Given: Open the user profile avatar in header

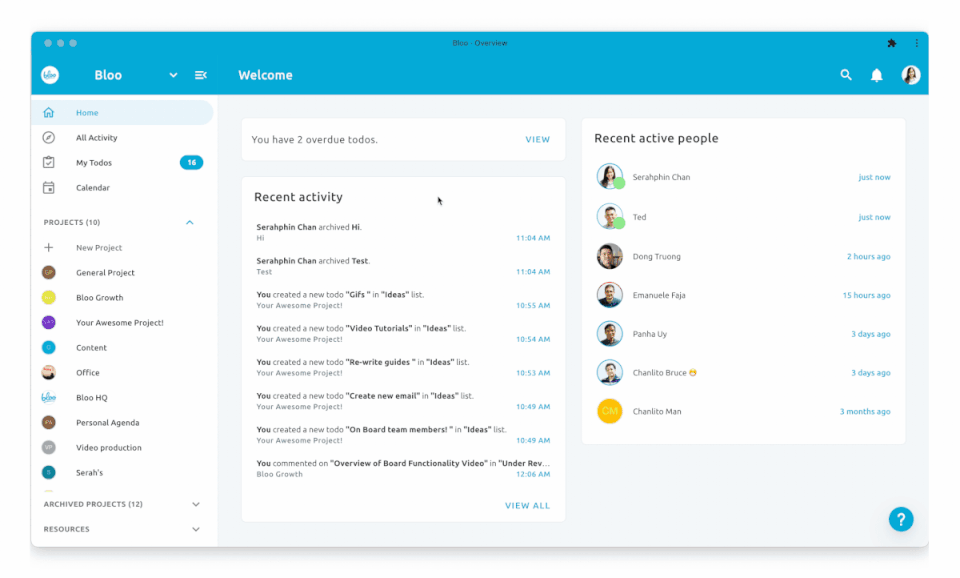Looking at the screenshot, I should pyautogui.click(x=910, y=75).
